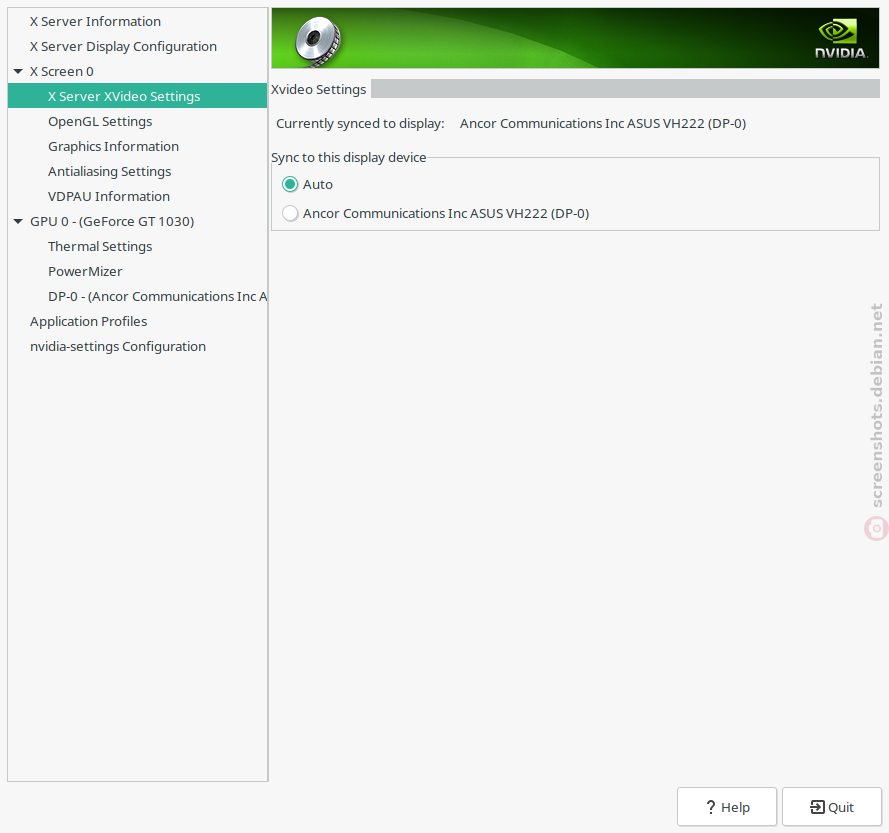Select DP-0 Ancor Communications display entry

157,296
